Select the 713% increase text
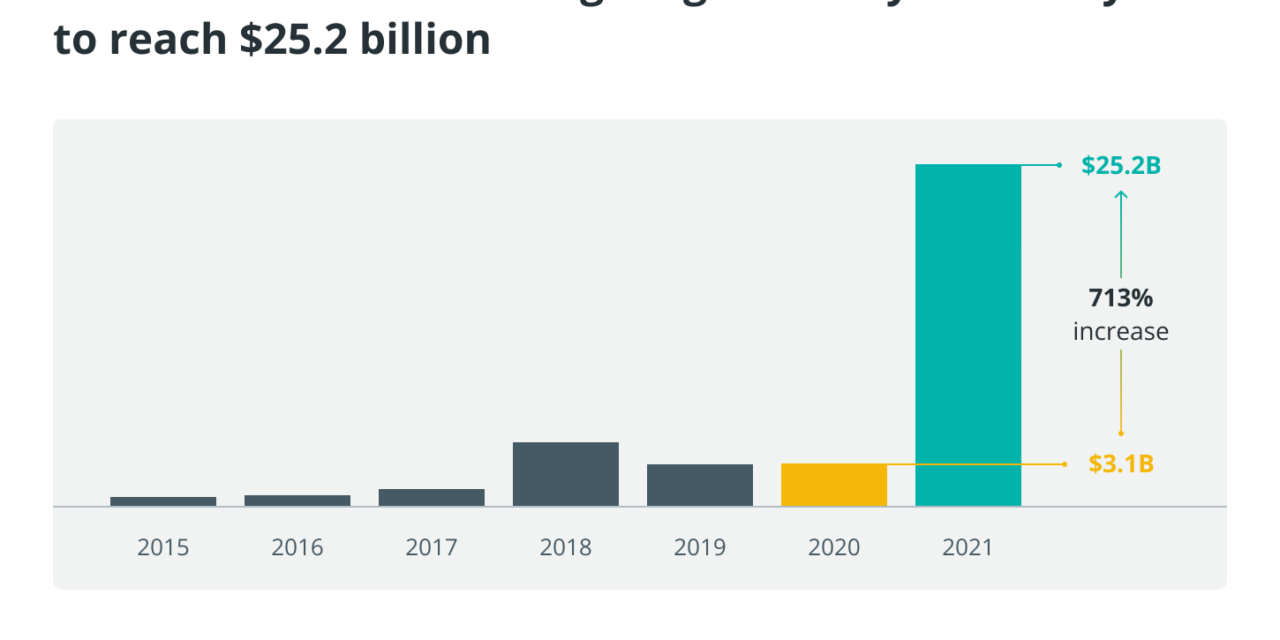The height and width of the screenshot is (640, 1280). [1121, 313]
